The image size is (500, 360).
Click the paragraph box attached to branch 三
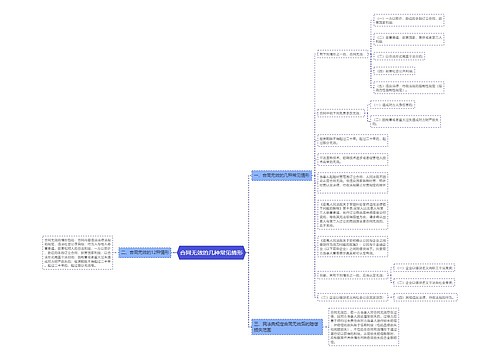point(364,327)
